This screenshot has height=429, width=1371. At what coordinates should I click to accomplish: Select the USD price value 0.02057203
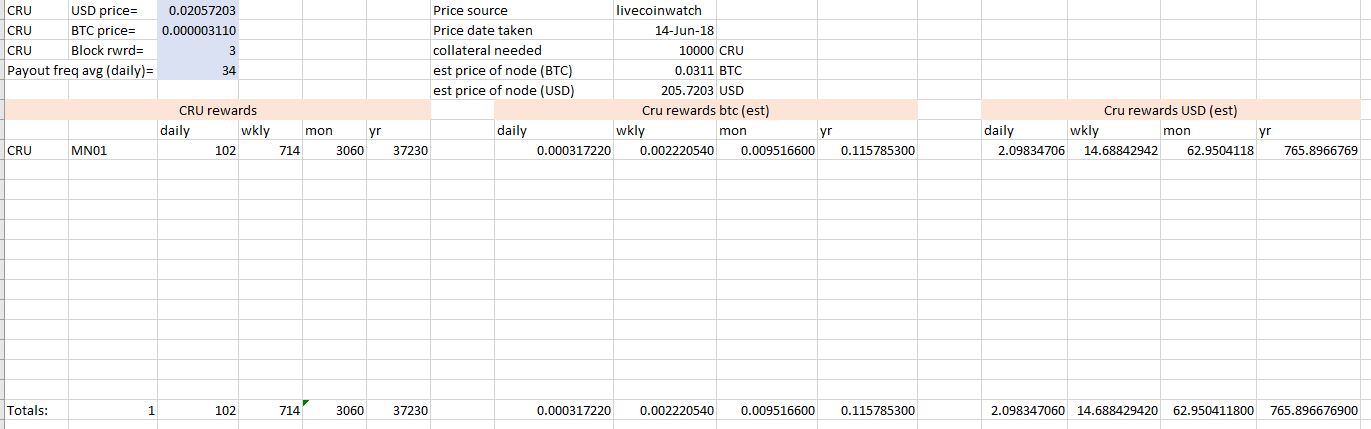[x=198, y=10]
